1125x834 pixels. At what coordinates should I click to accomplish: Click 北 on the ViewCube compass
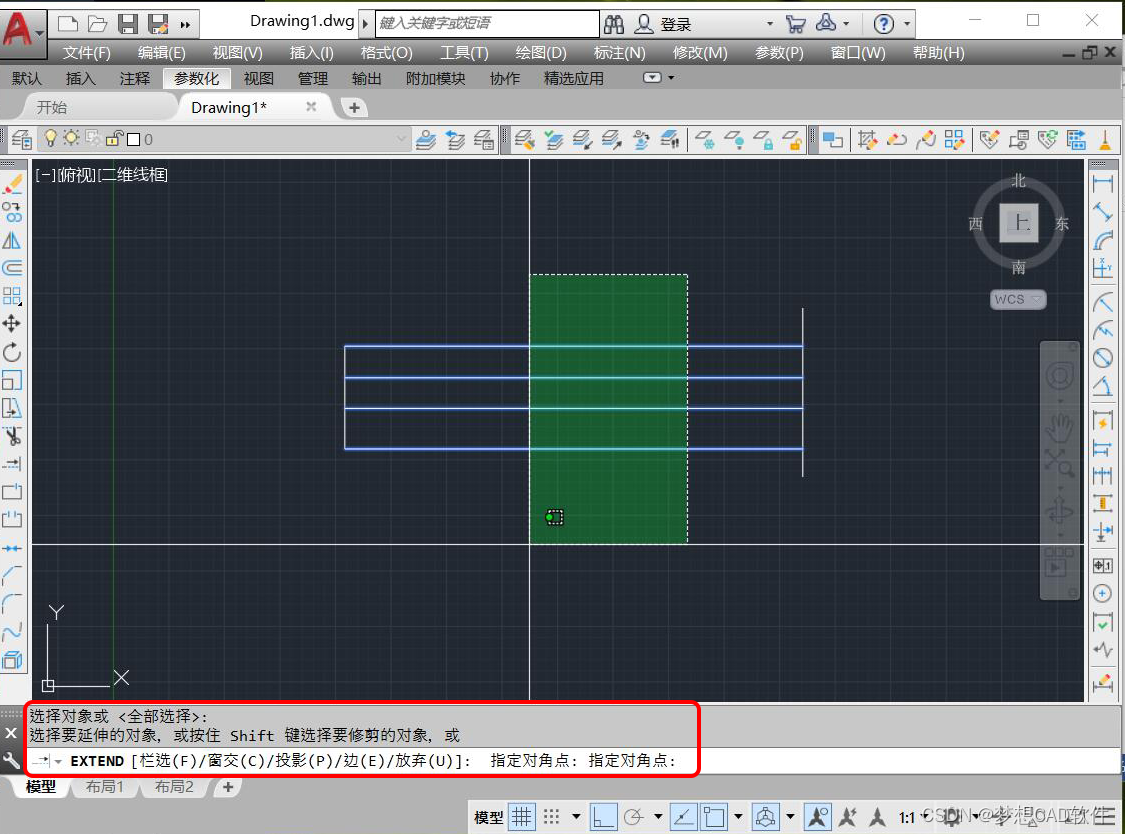pyautogui.click(x=1018, y=181)
